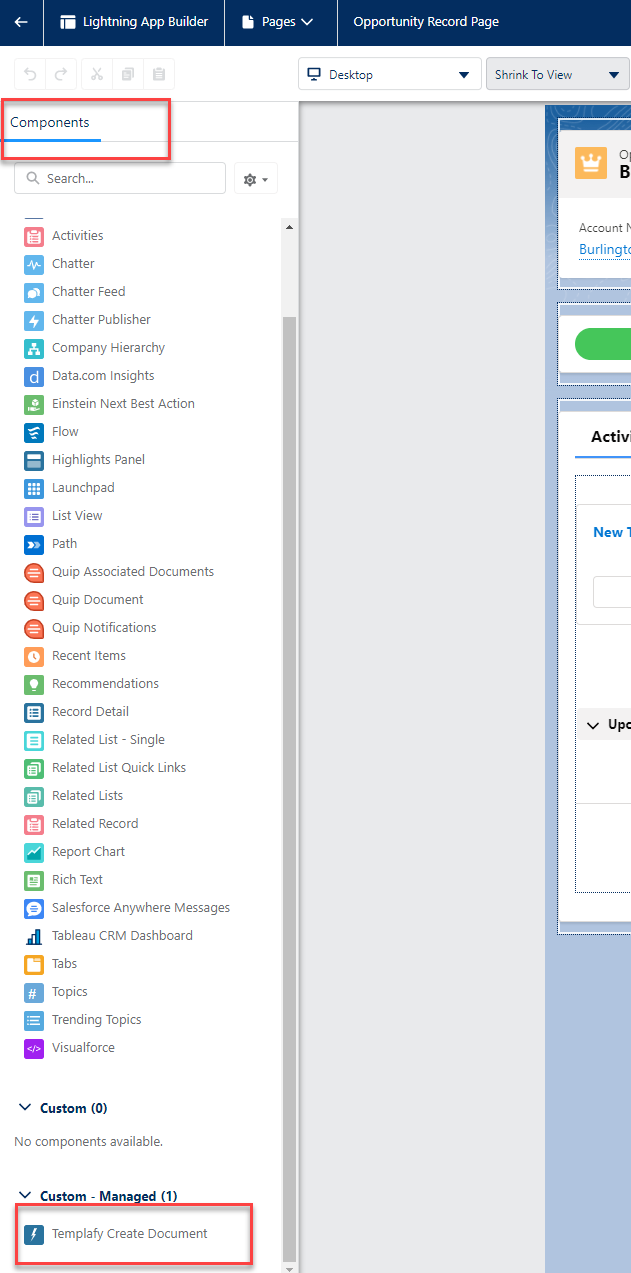
Task: Open the components gear settings menu
Action: click(256, 179)
